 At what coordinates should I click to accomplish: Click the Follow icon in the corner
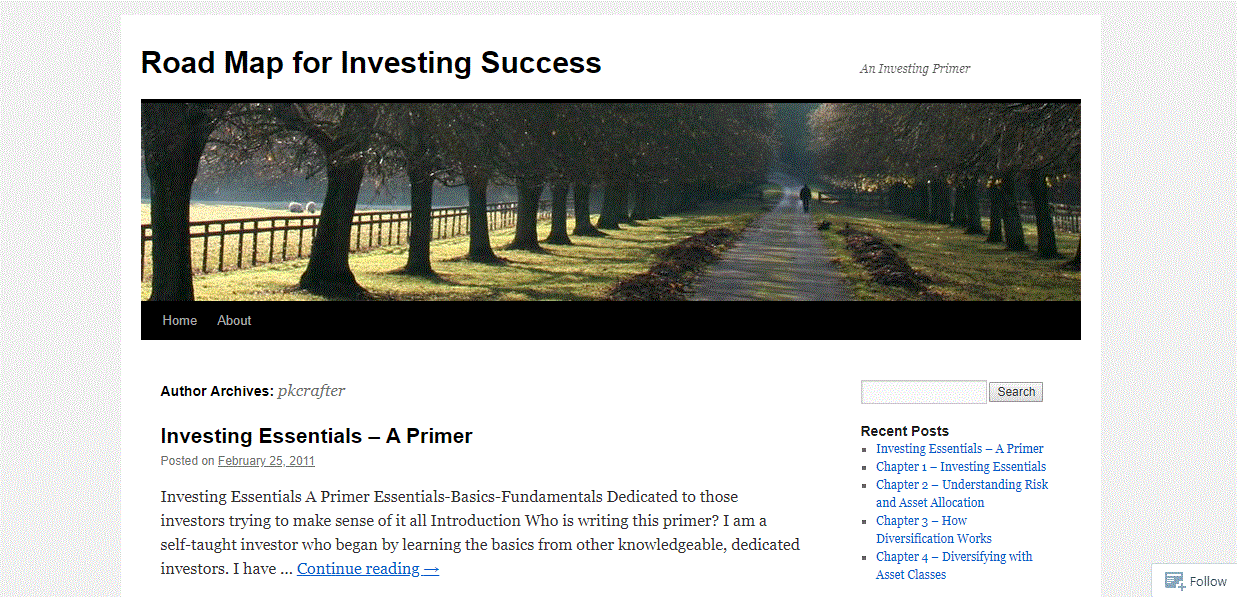tap(1175, 581)
